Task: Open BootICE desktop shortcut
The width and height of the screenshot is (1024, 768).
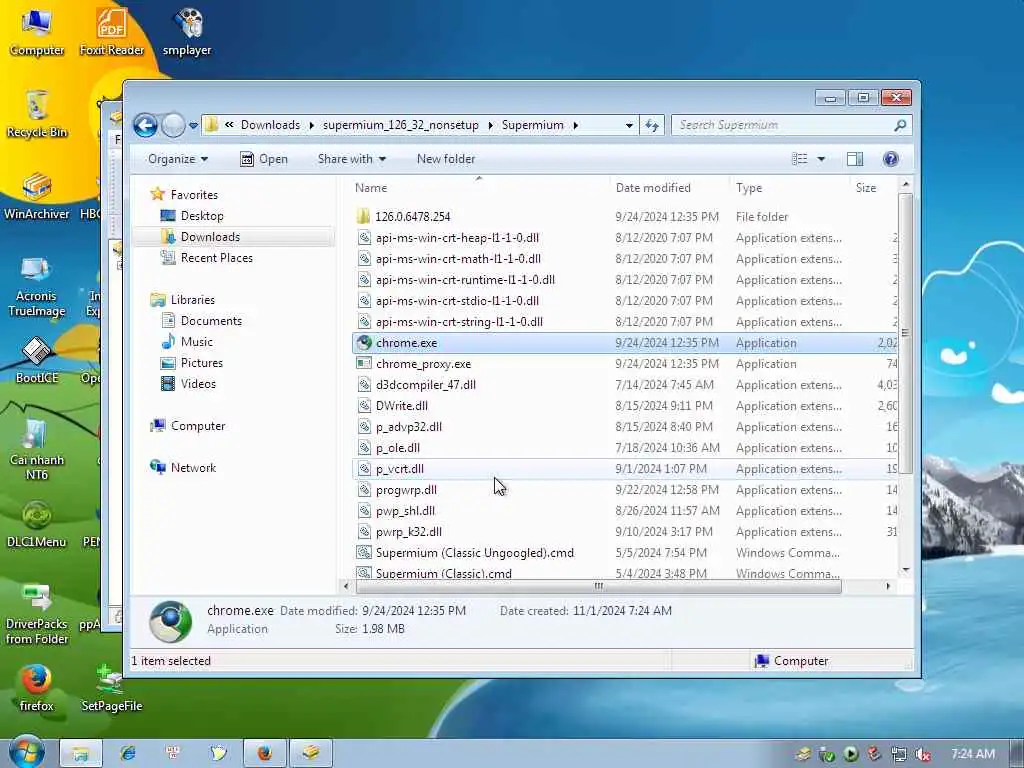Action: click(x=37, y=360)
